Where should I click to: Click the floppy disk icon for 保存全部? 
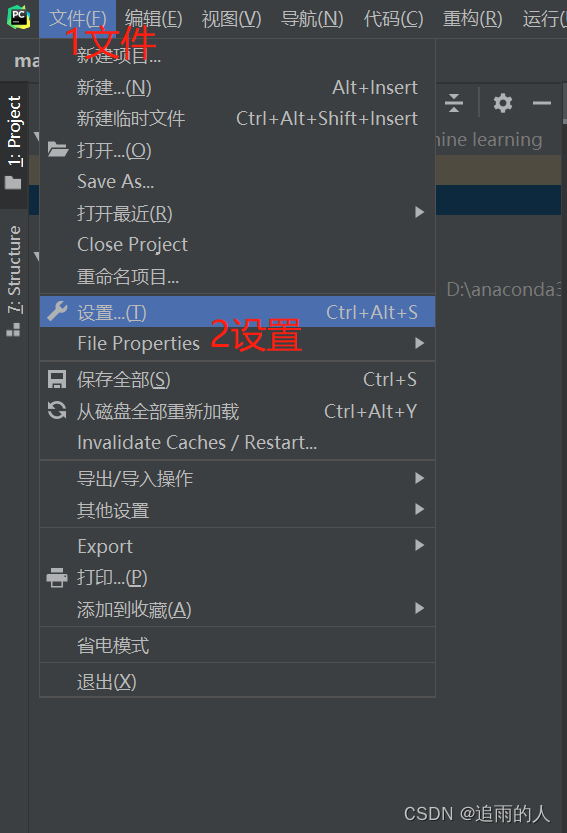click(x=57, y=379)
